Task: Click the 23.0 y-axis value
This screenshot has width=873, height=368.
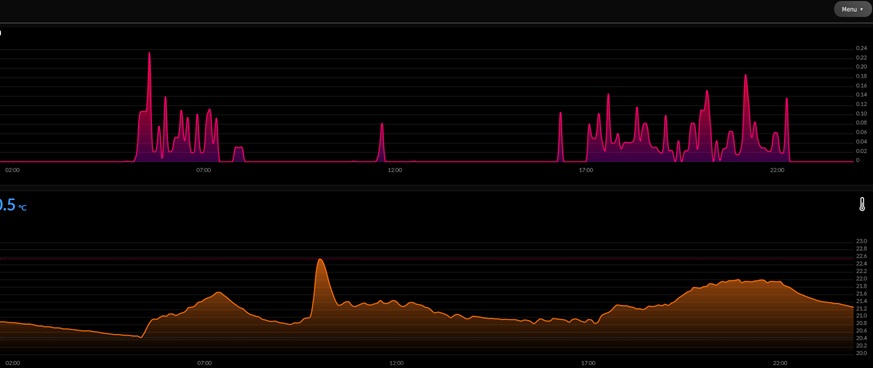Action: click(x=861, y=241)
